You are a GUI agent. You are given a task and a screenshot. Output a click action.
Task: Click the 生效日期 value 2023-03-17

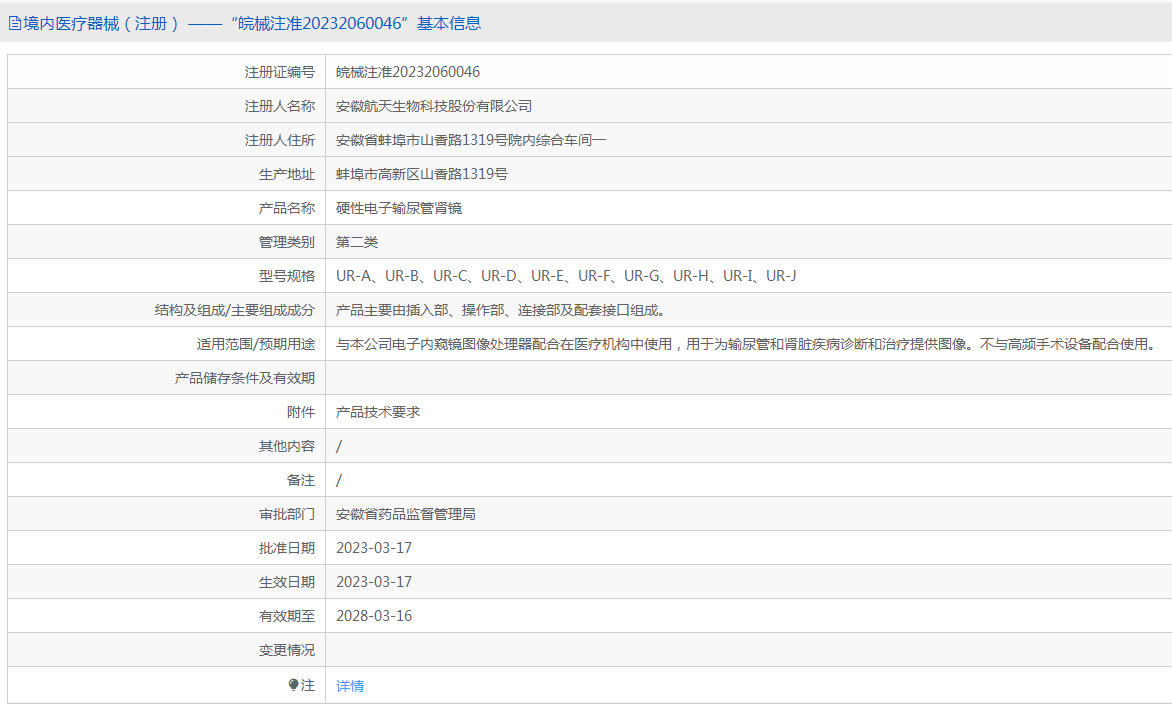pyautogui.click(x=374, y=582)
